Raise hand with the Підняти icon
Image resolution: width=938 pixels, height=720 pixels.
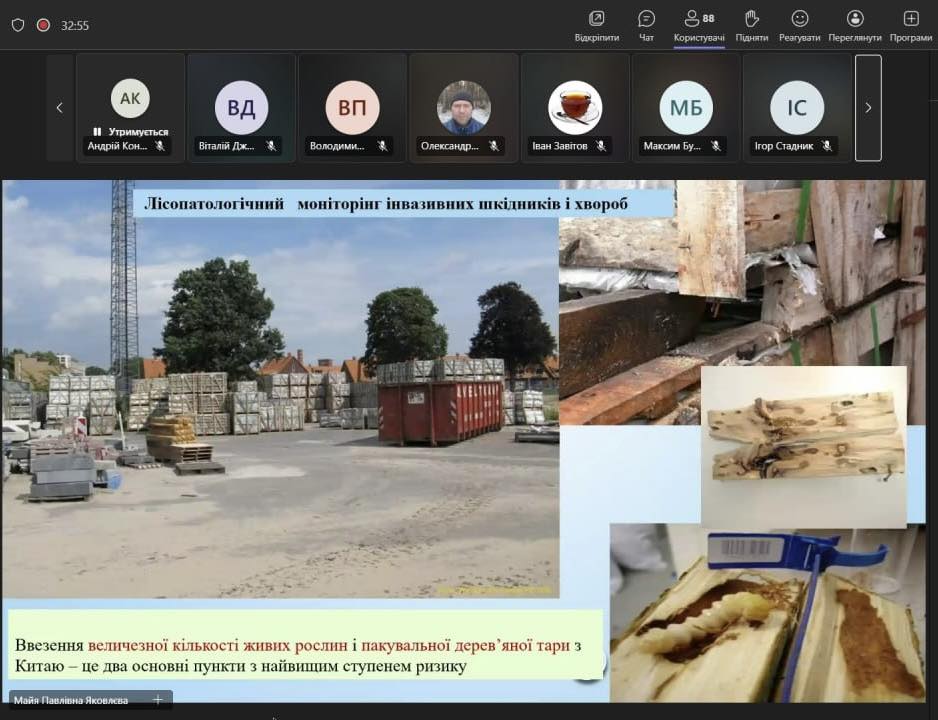pos(752,19)
